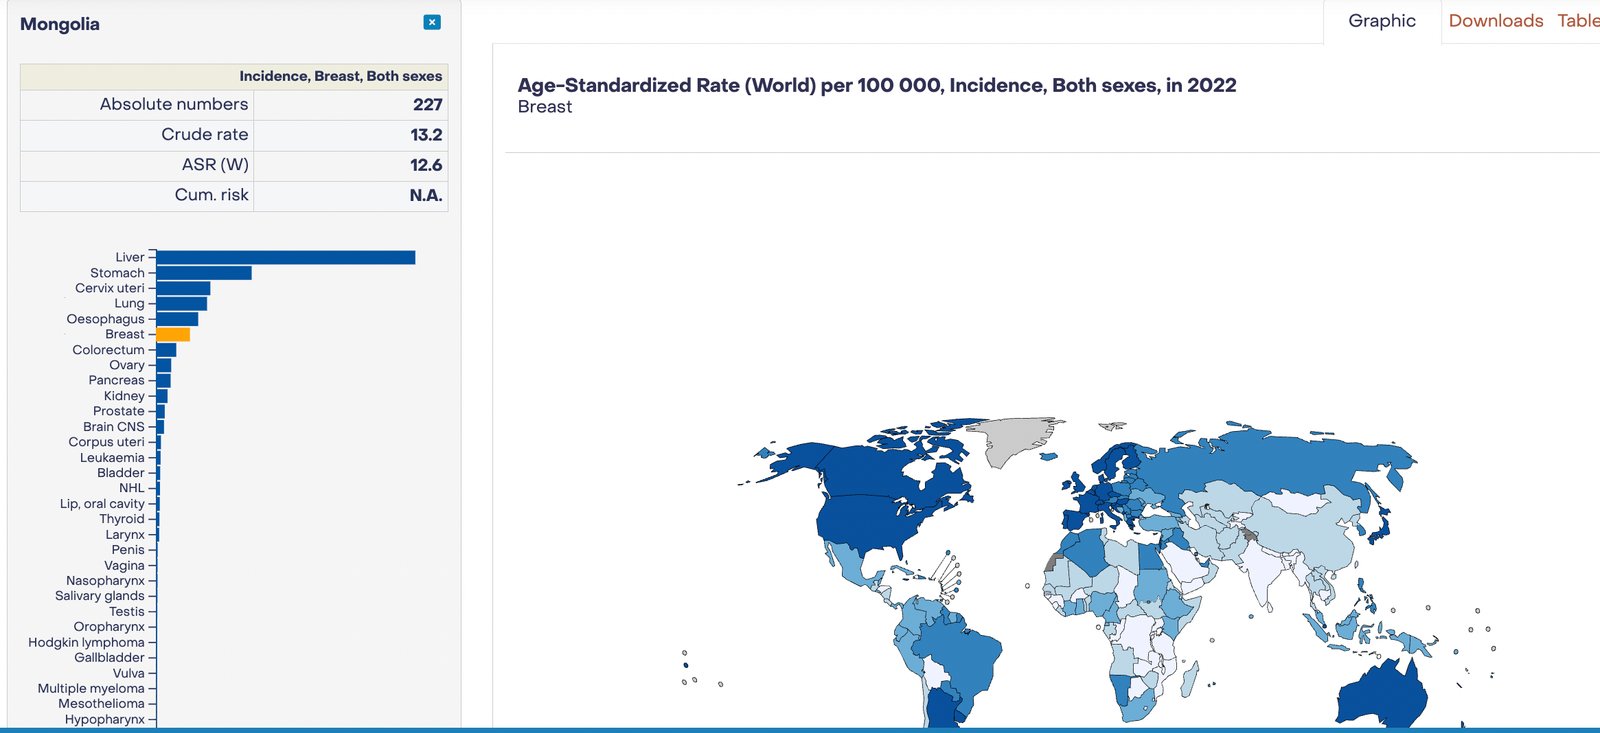Switch to the Table tab
Image resolution: width=1600 pixels, height=733 pixels.
pyautogui.click(x=1577, y=21)
